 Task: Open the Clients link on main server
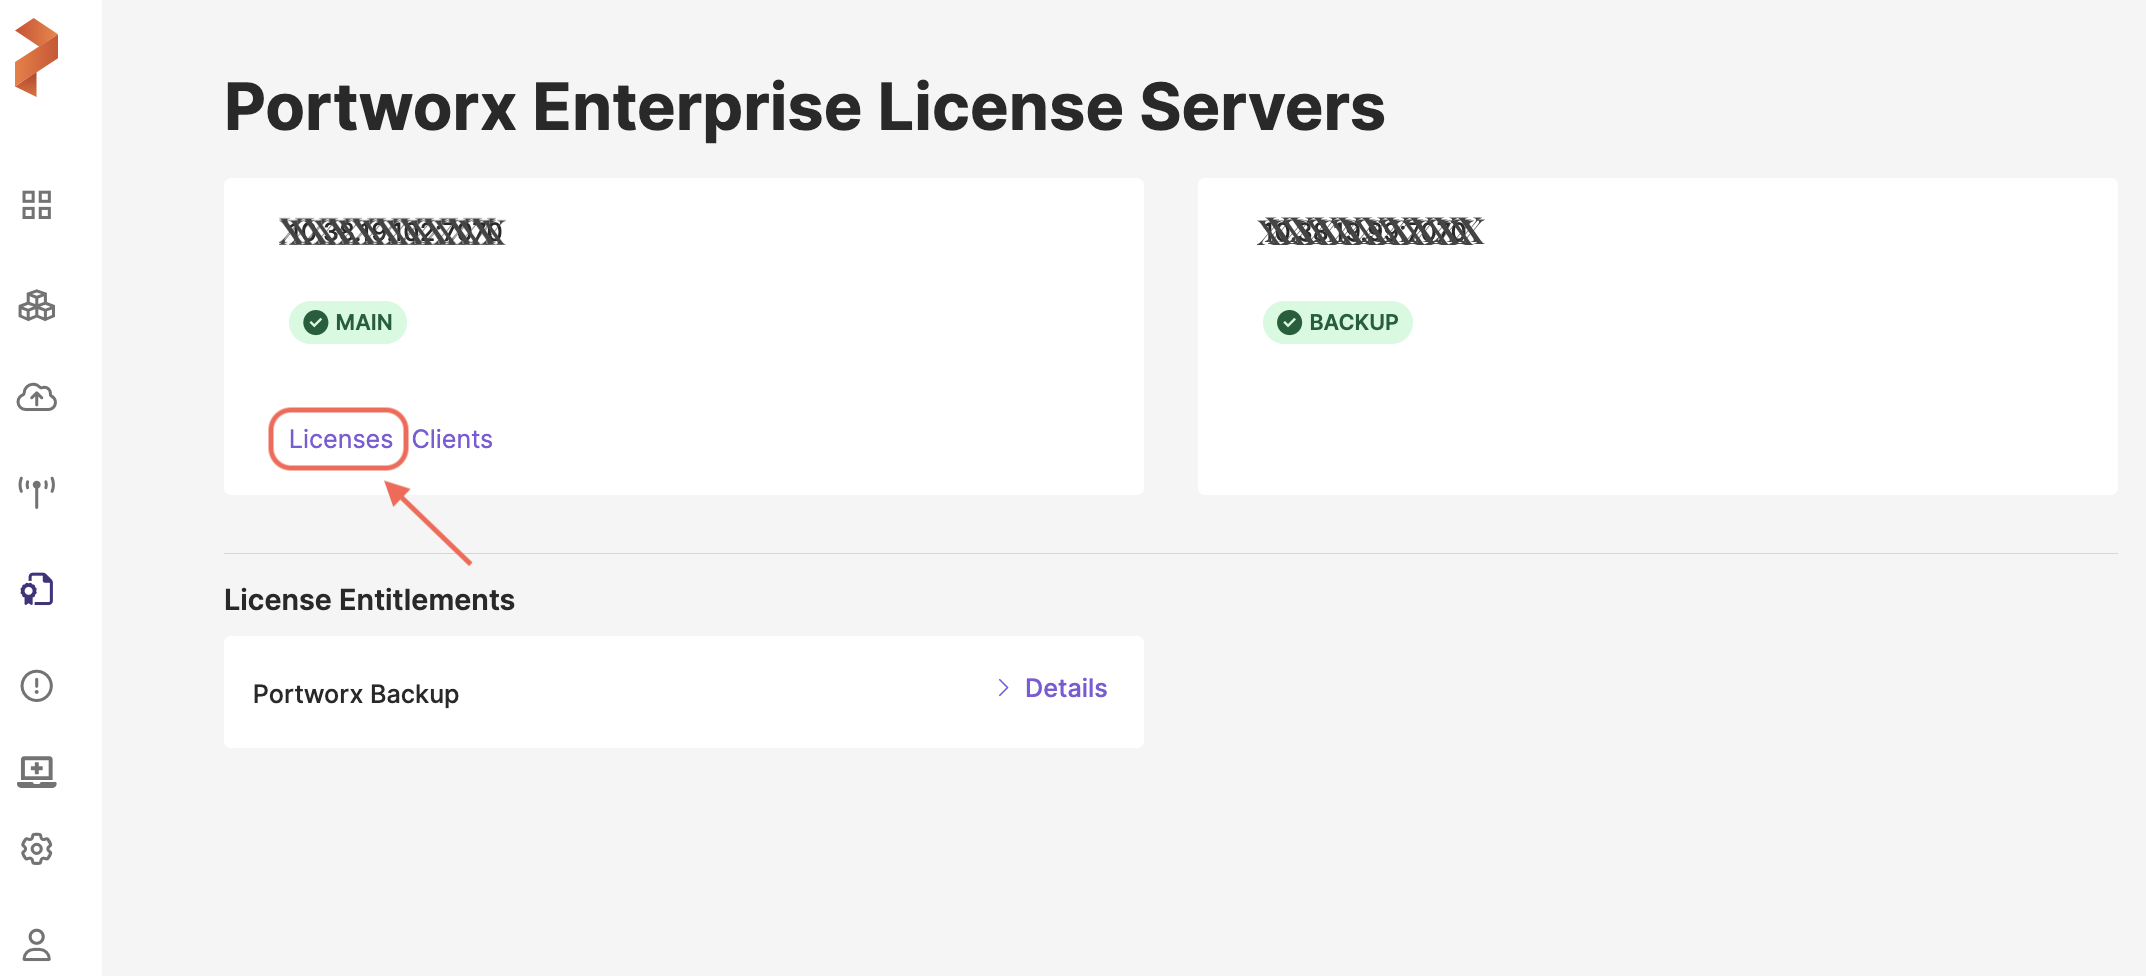pyautogui.click(x=452, y=439)
